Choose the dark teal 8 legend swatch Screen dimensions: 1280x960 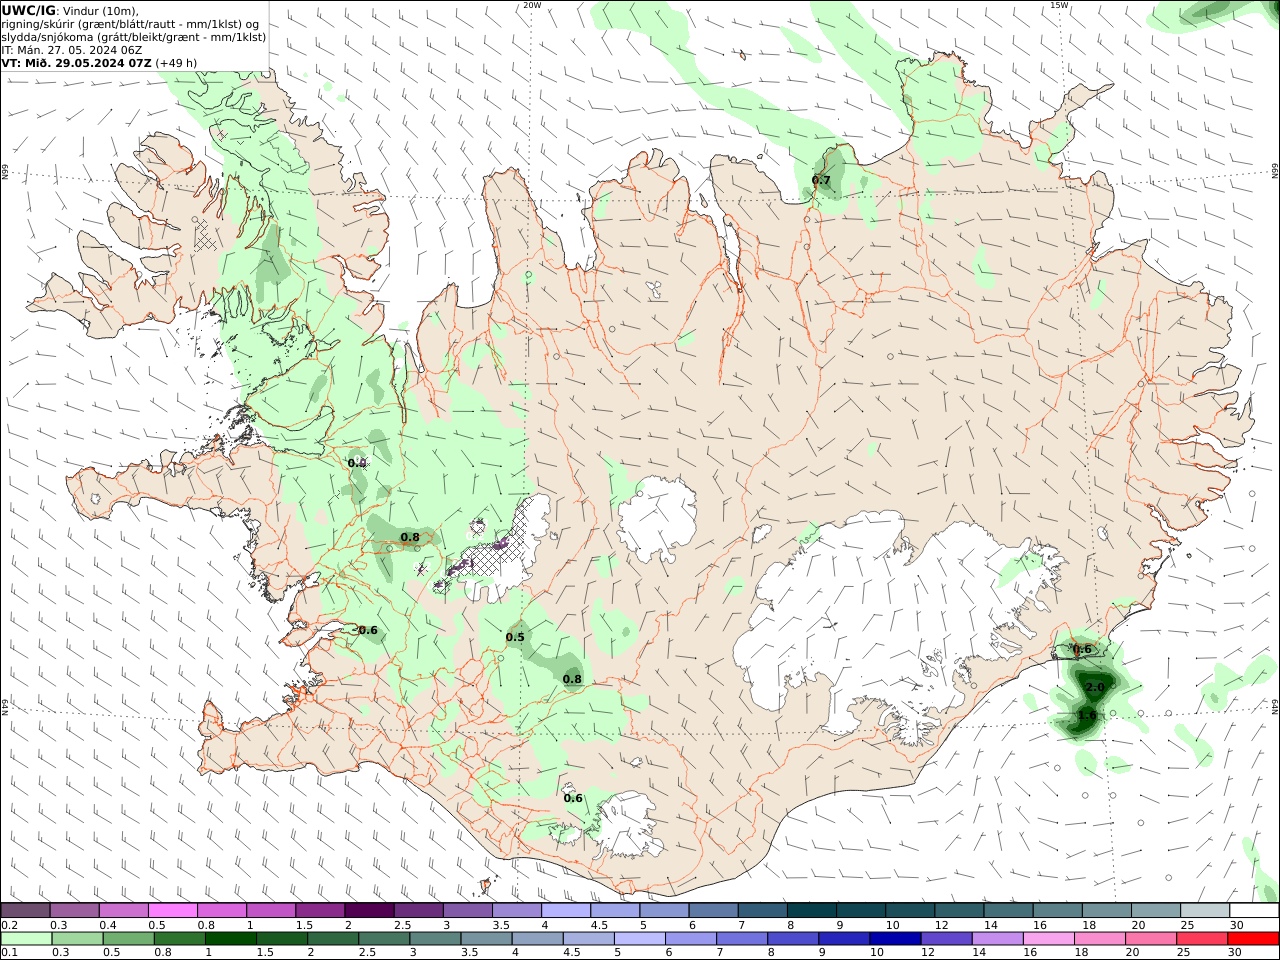click(x=811, y=910)
